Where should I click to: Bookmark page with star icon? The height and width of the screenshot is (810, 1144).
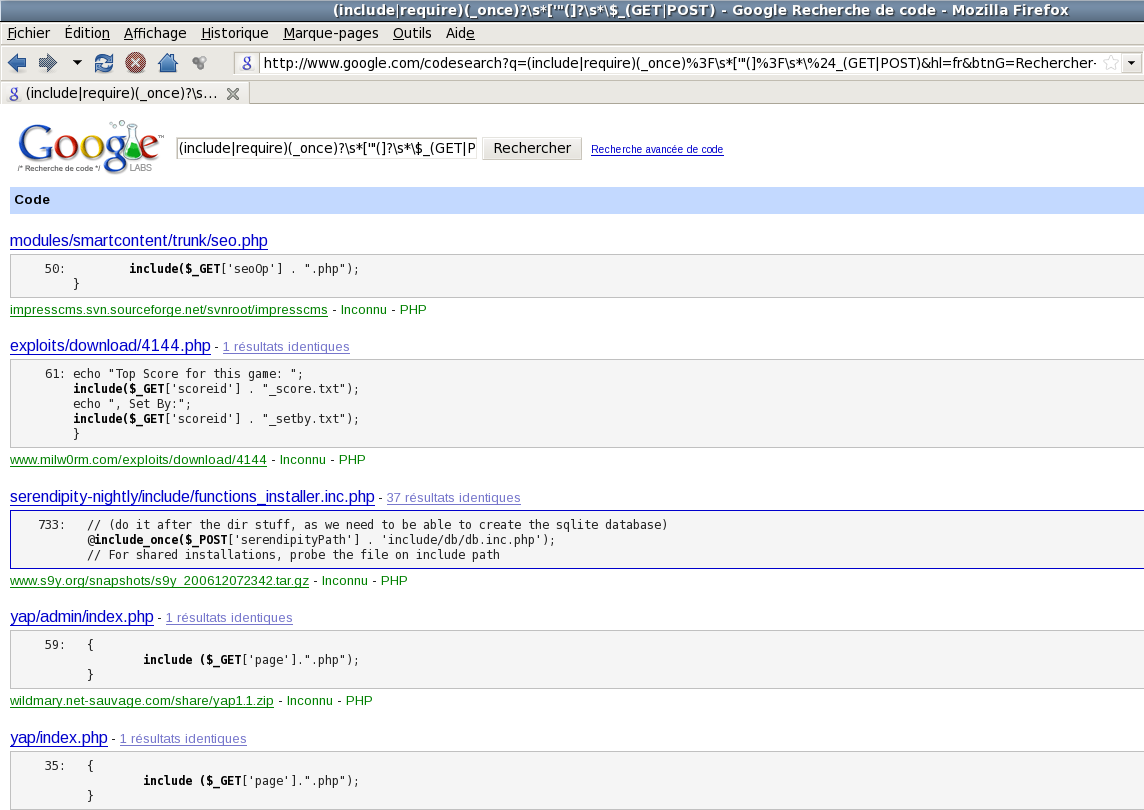coord(1110,63)
